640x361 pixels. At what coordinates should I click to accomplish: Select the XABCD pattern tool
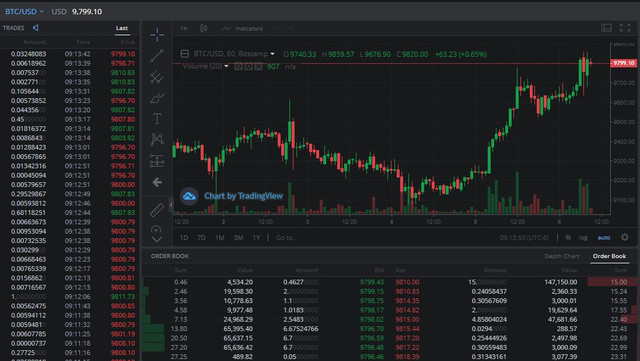pyautogui.click(x=157, y=140)
